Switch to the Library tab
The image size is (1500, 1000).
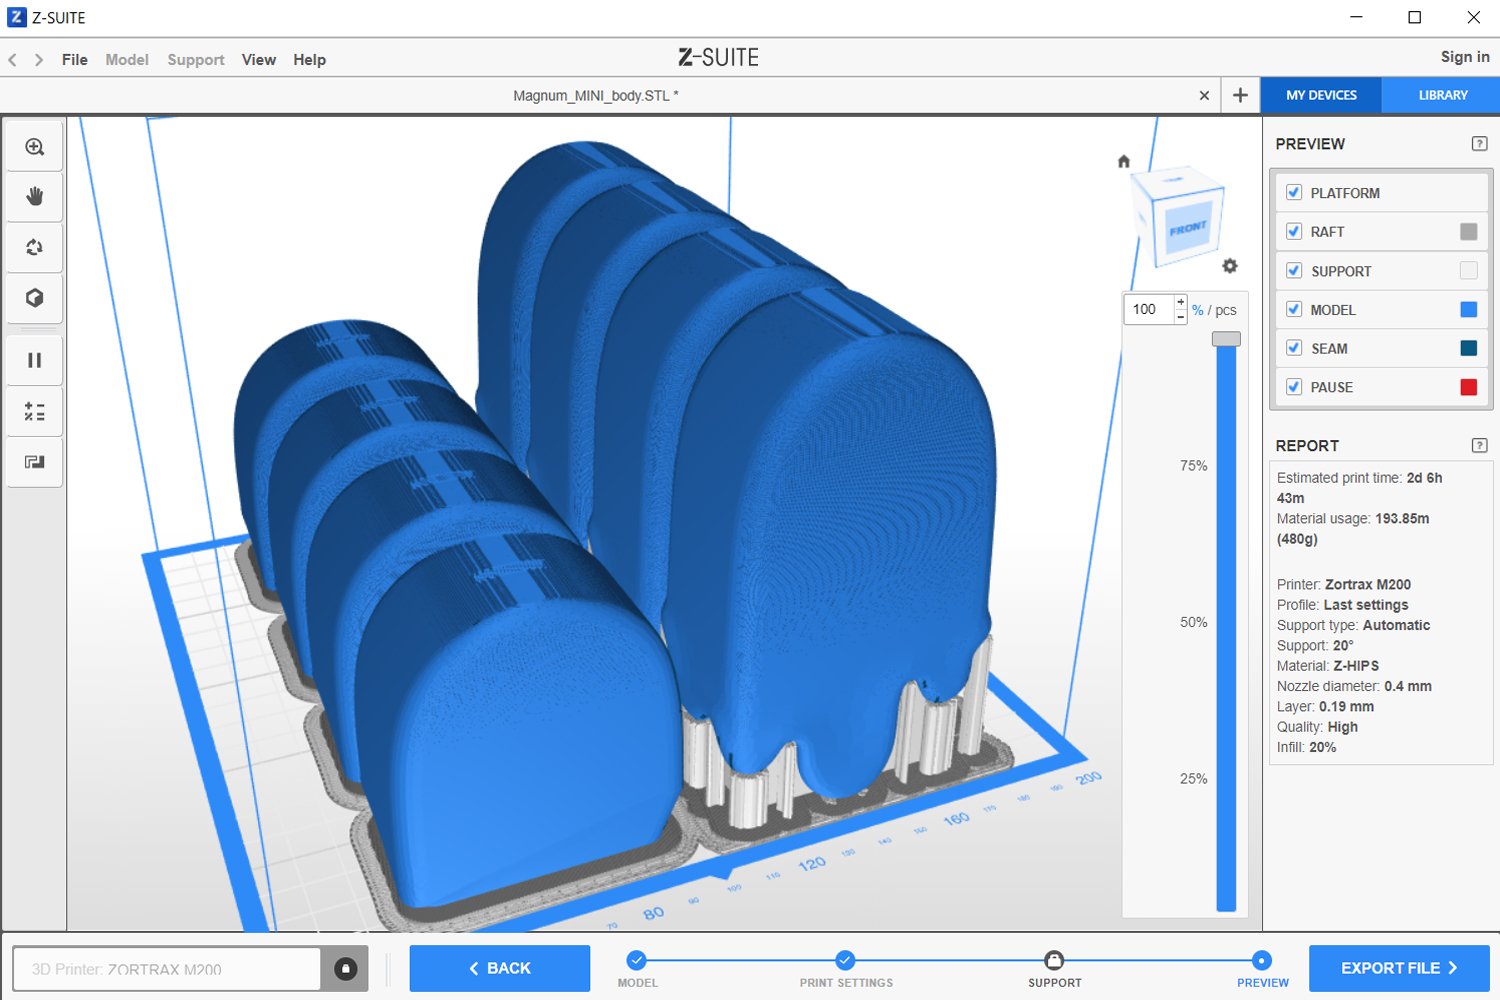point(1442,95)
